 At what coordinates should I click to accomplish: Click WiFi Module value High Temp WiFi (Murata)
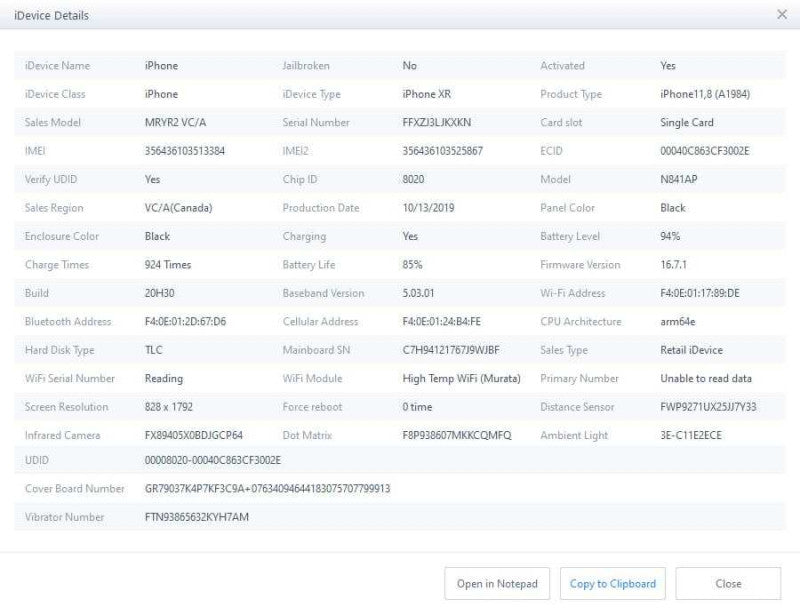pyautogui.click(x=462, y=379)
